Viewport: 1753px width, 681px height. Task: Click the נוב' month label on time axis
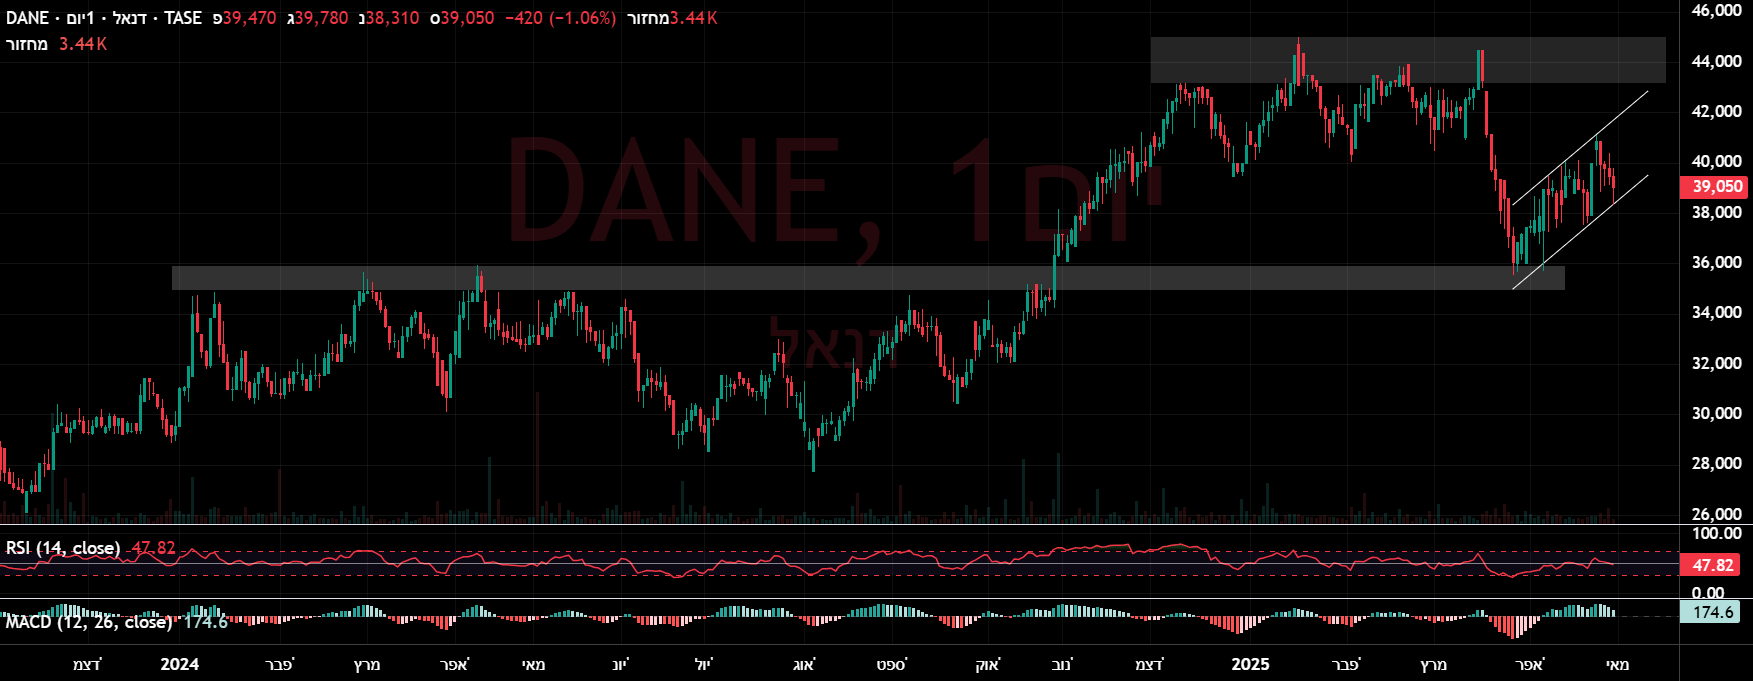pos(1063,664)
